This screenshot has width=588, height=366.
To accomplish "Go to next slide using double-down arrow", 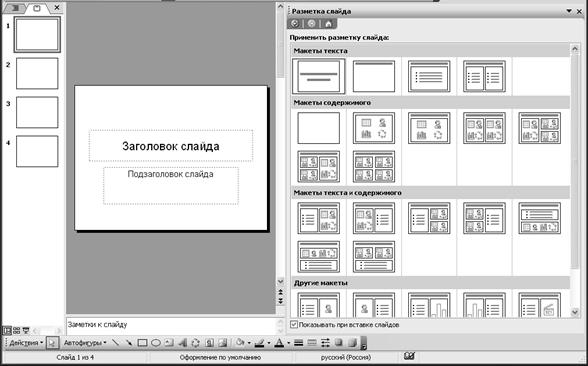I will pyautogui.click(x=280, y=301).
